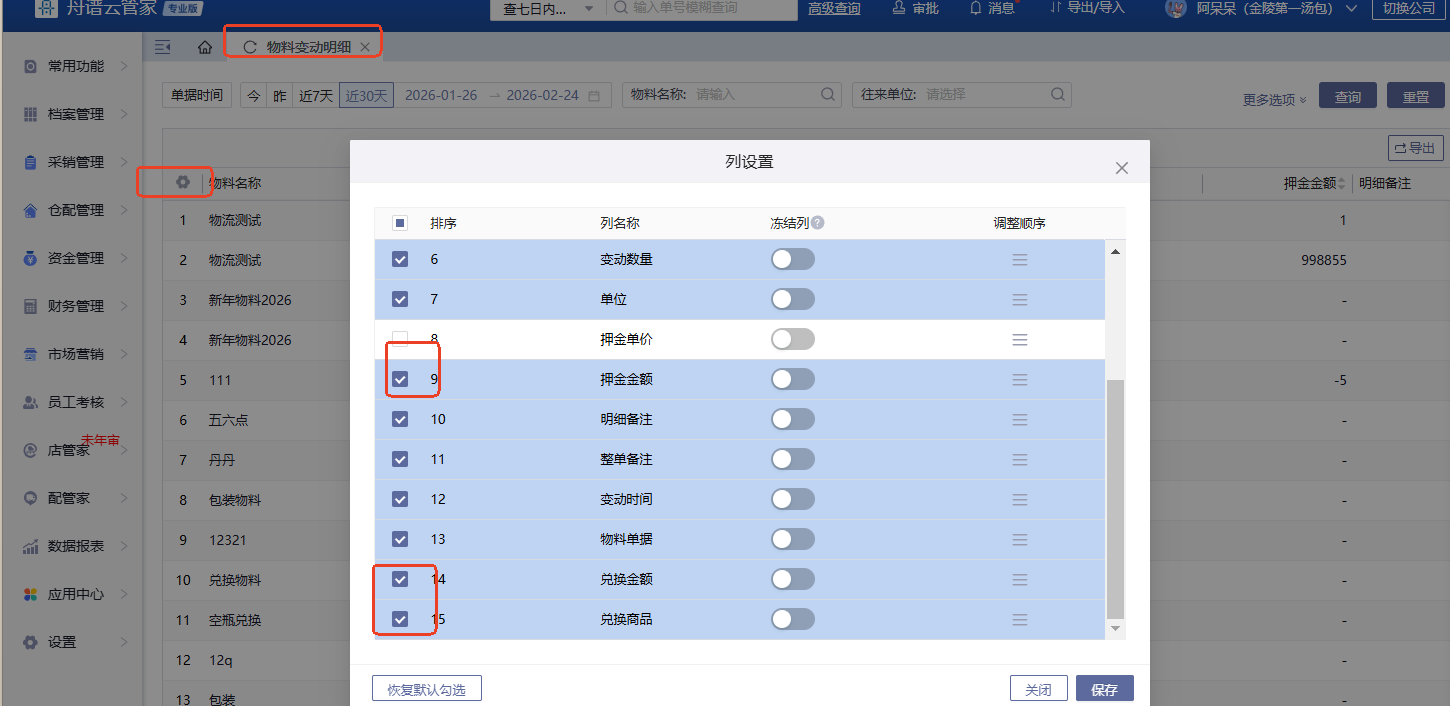This screenshot has height=706, width=1450.
Task: Click the date range calendar icon
Action: [x=594, y=96]
